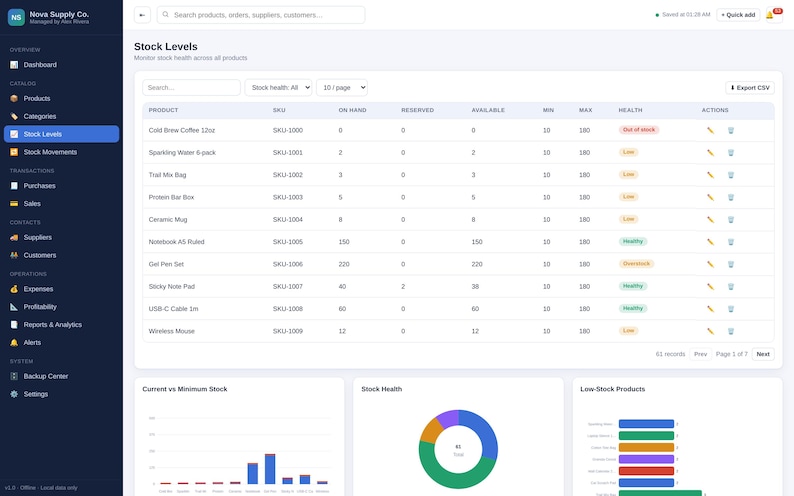Edit the Gel Pen Set row
The image size is (794, 496).
[x=710, y=264]
